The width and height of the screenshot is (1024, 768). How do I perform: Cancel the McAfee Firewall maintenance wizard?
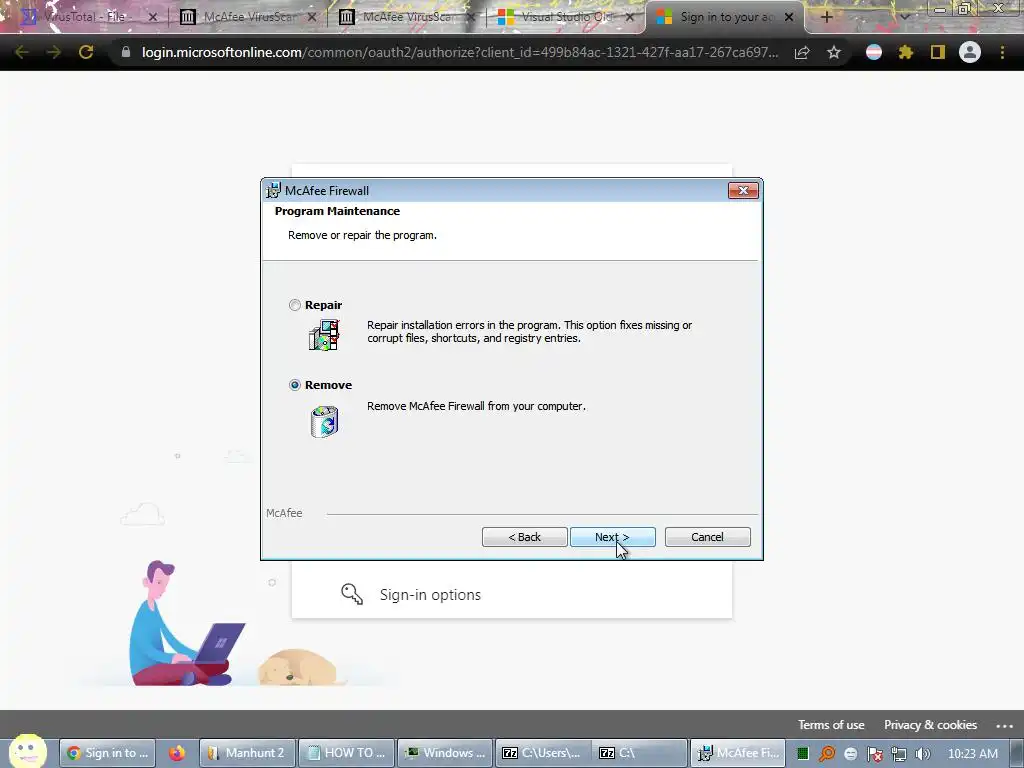[707, 537]
